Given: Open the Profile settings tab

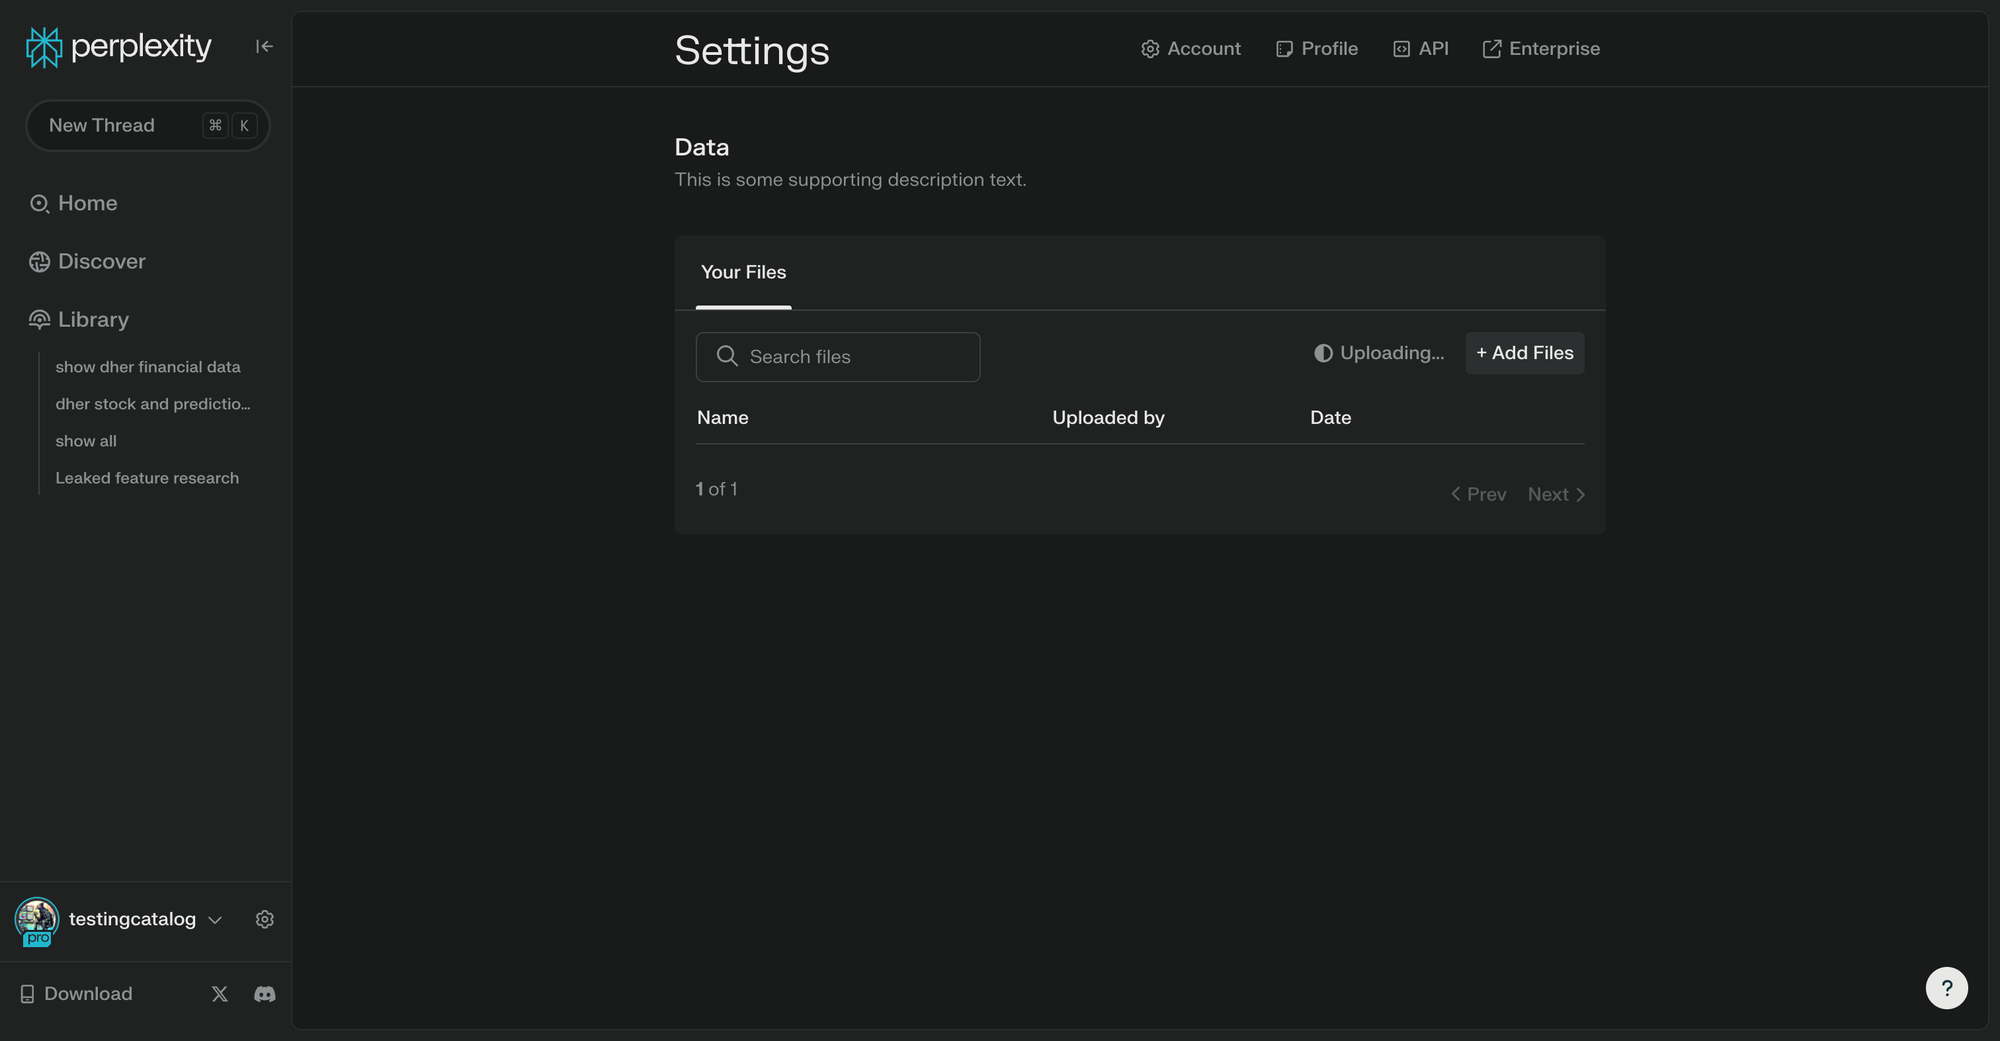Looking at the screenshot, I should 1316,49.
